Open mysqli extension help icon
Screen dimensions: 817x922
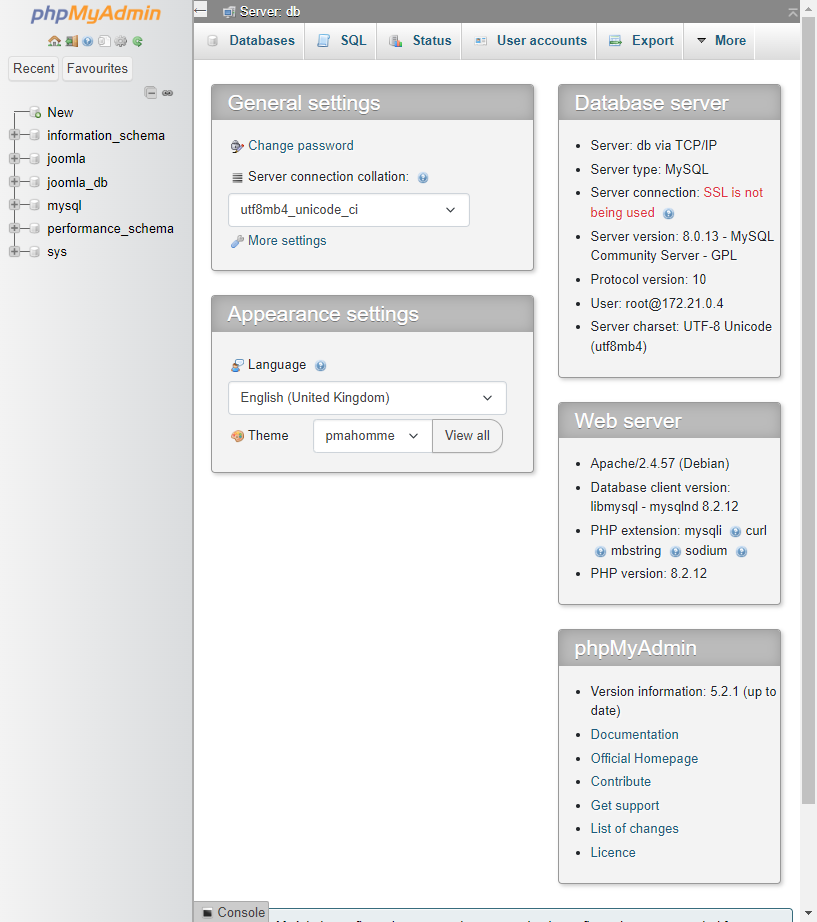pos(735,532)
